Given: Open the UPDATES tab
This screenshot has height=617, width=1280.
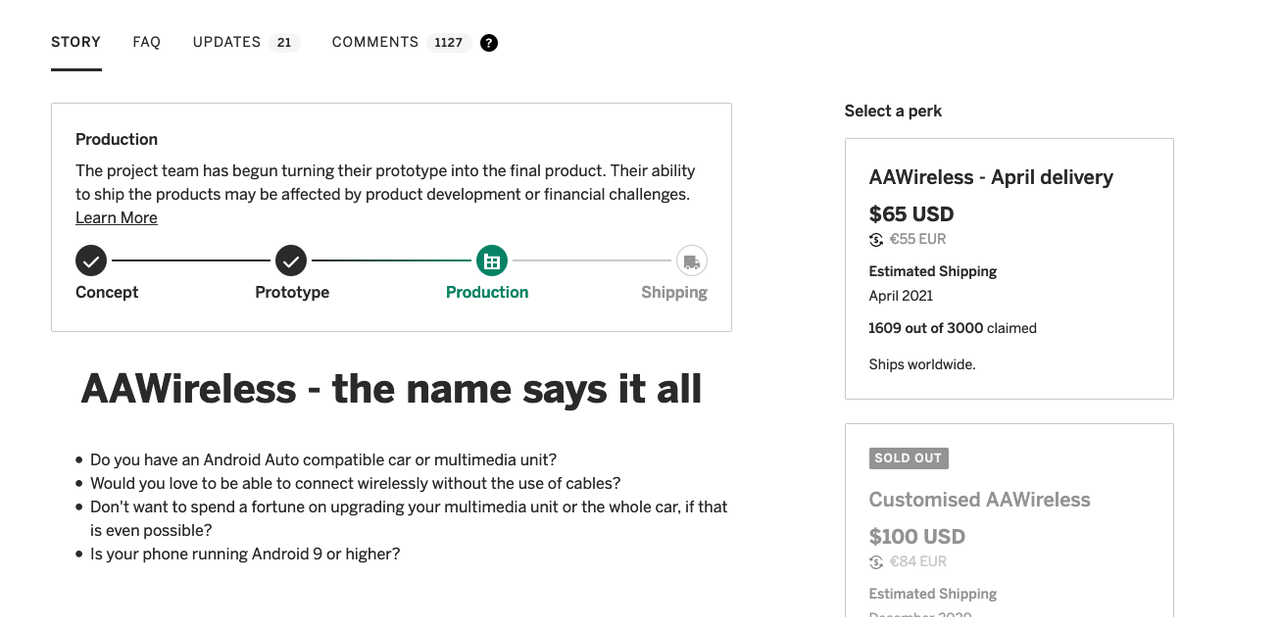Looking at the screenshot, I should pyautogui.click(x=227, y=42).
